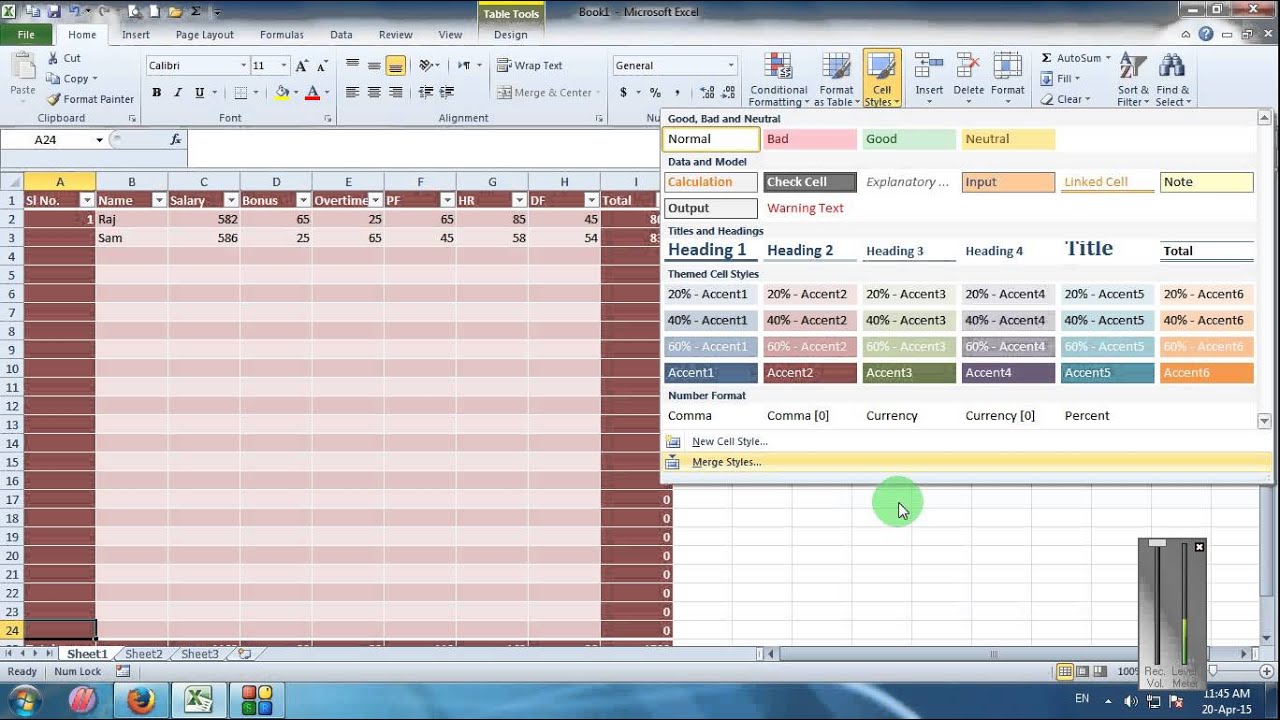Viewport: 1280px width, 720px height.
Task: Apply the red Font Color button
Action: tap(312, 93)
